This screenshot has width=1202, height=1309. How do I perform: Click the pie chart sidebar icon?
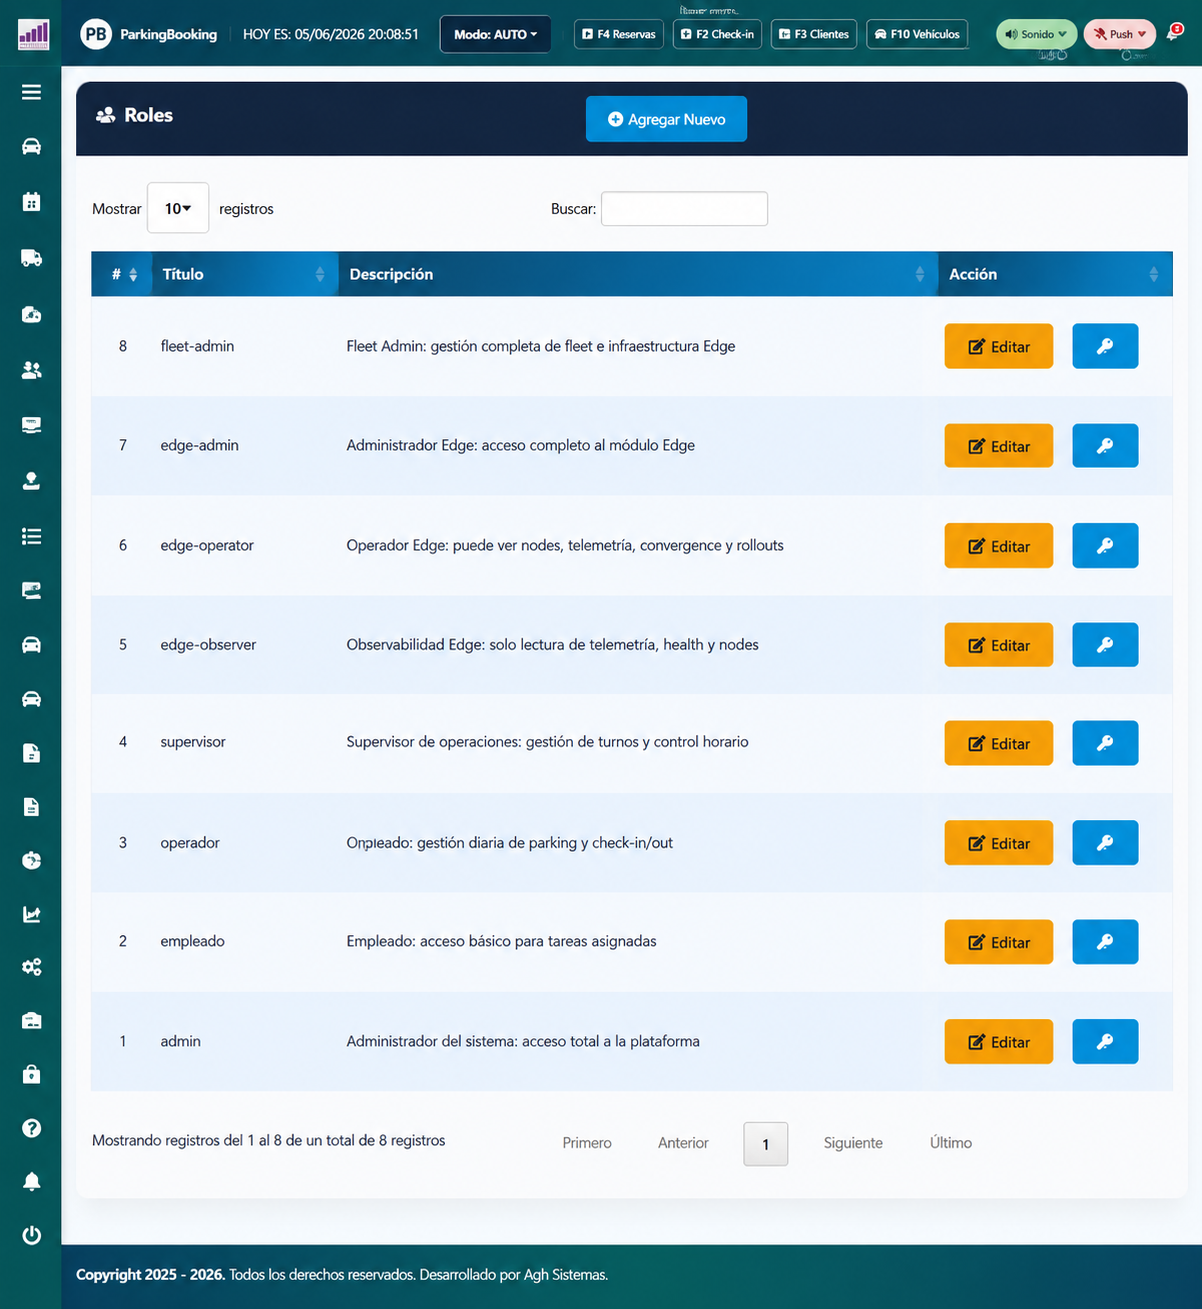(31, 860)
